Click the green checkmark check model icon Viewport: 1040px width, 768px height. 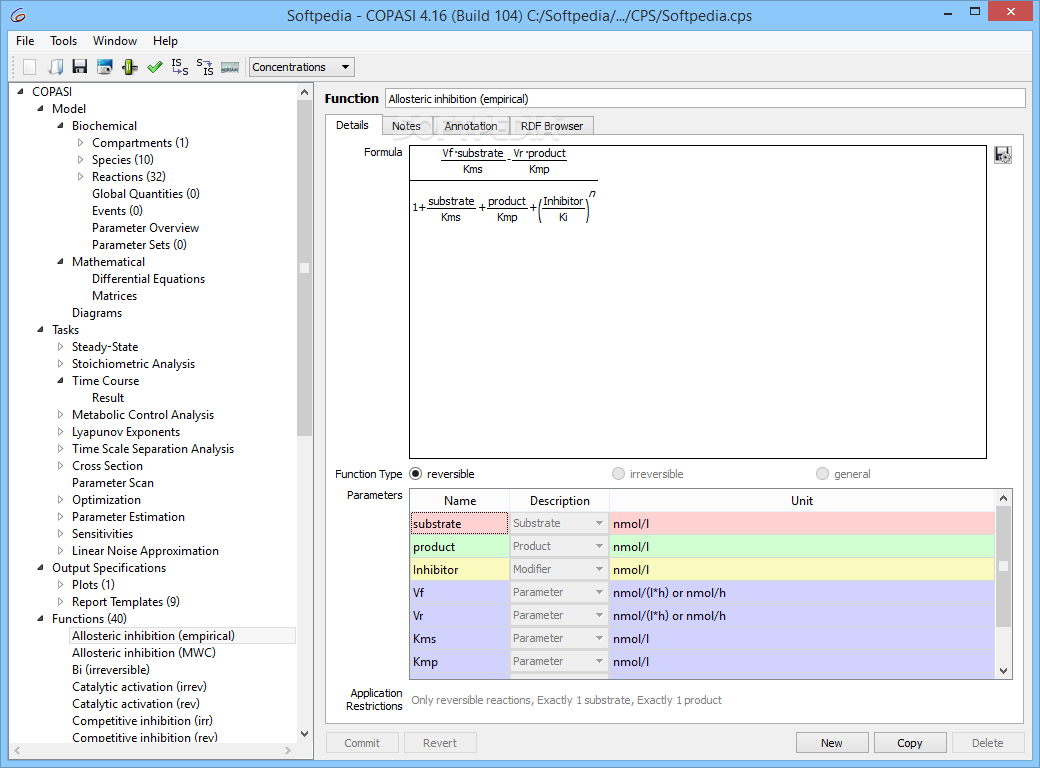pyautogui.click(x=154, y=67)
